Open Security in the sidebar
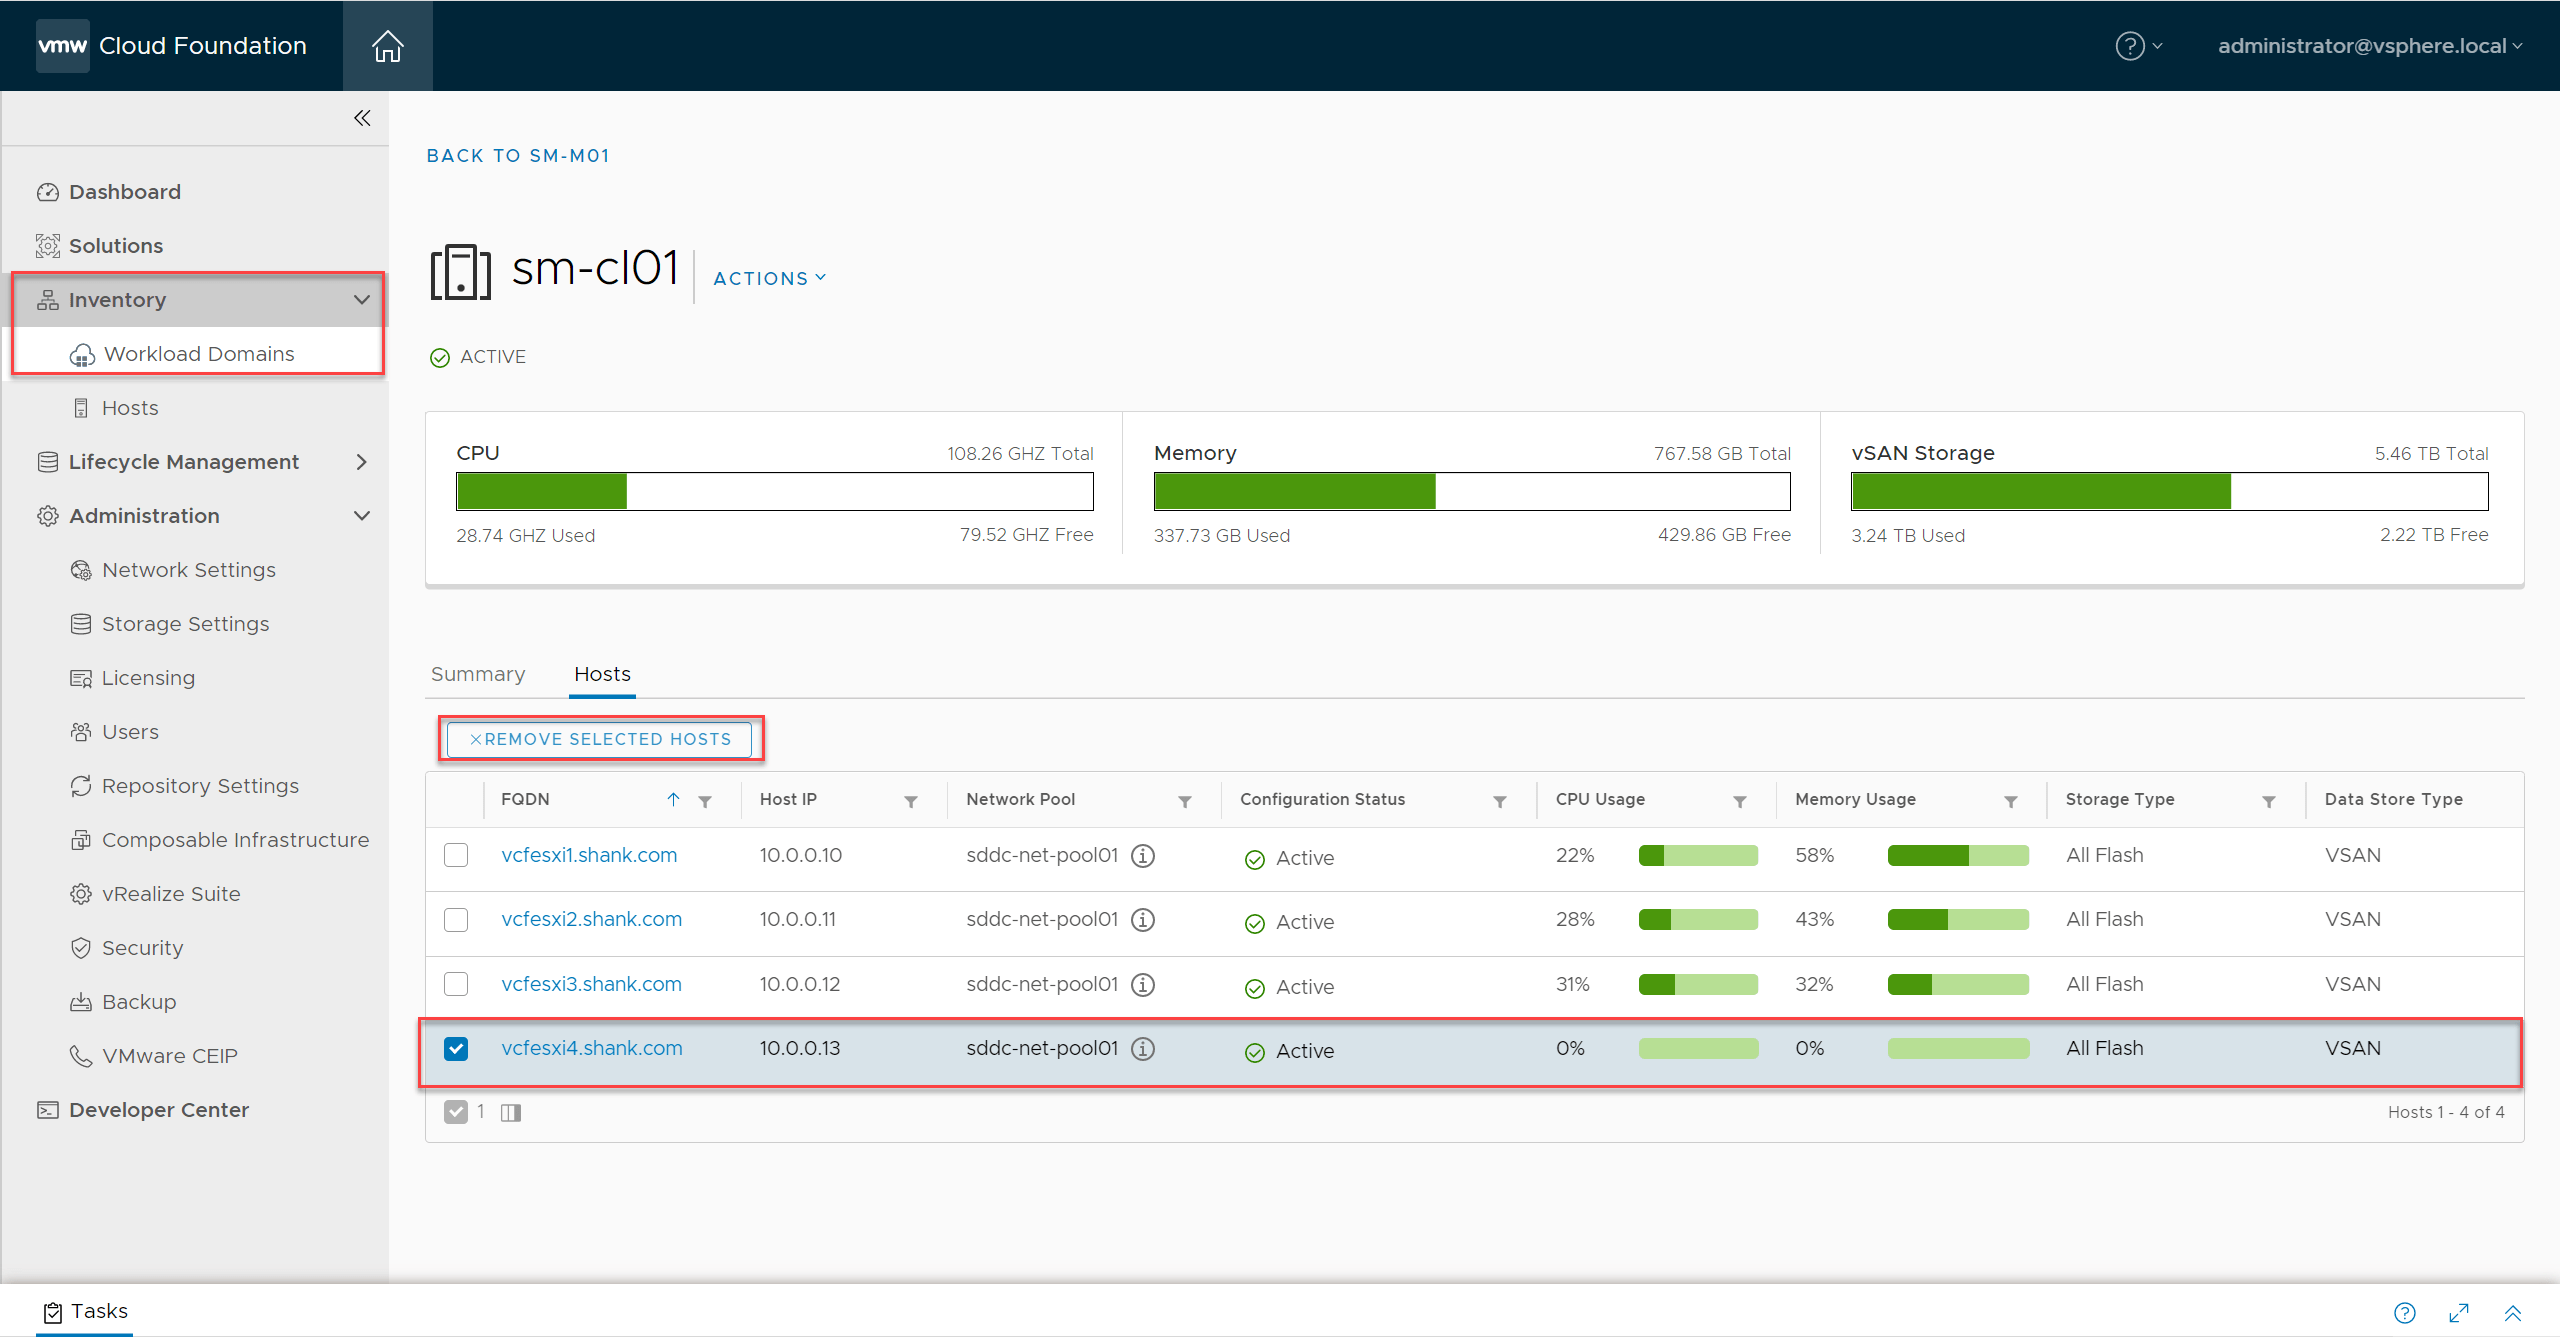2560x1337 pixels. point(142,948)
